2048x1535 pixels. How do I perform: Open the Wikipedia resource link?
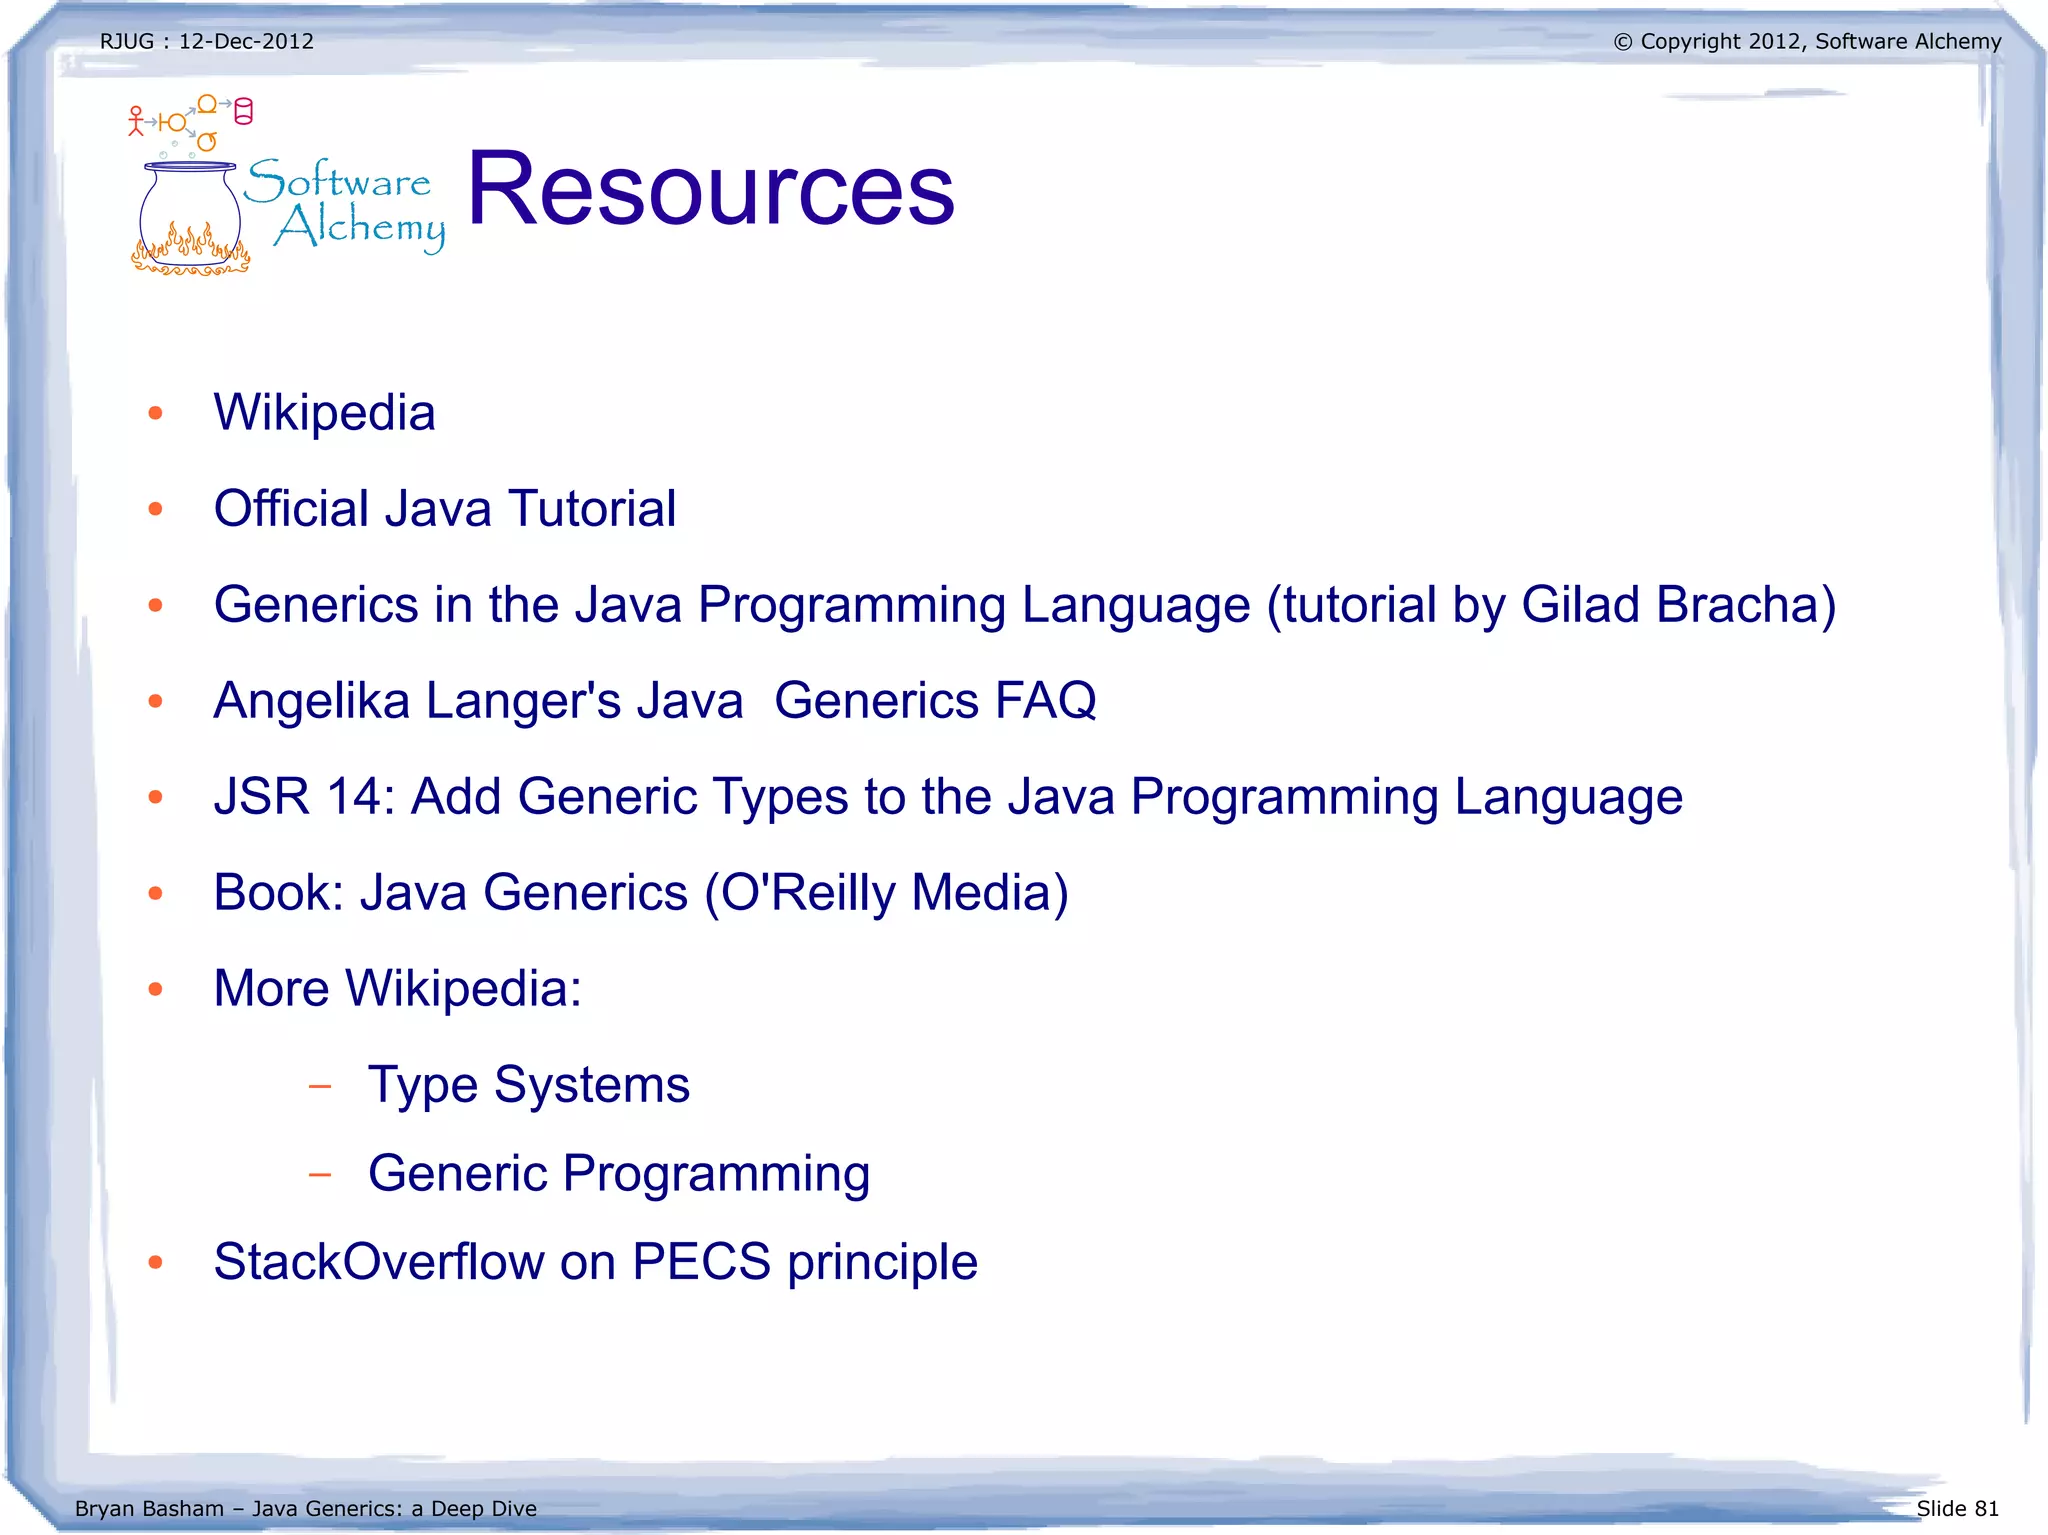[x=324, y=413]
